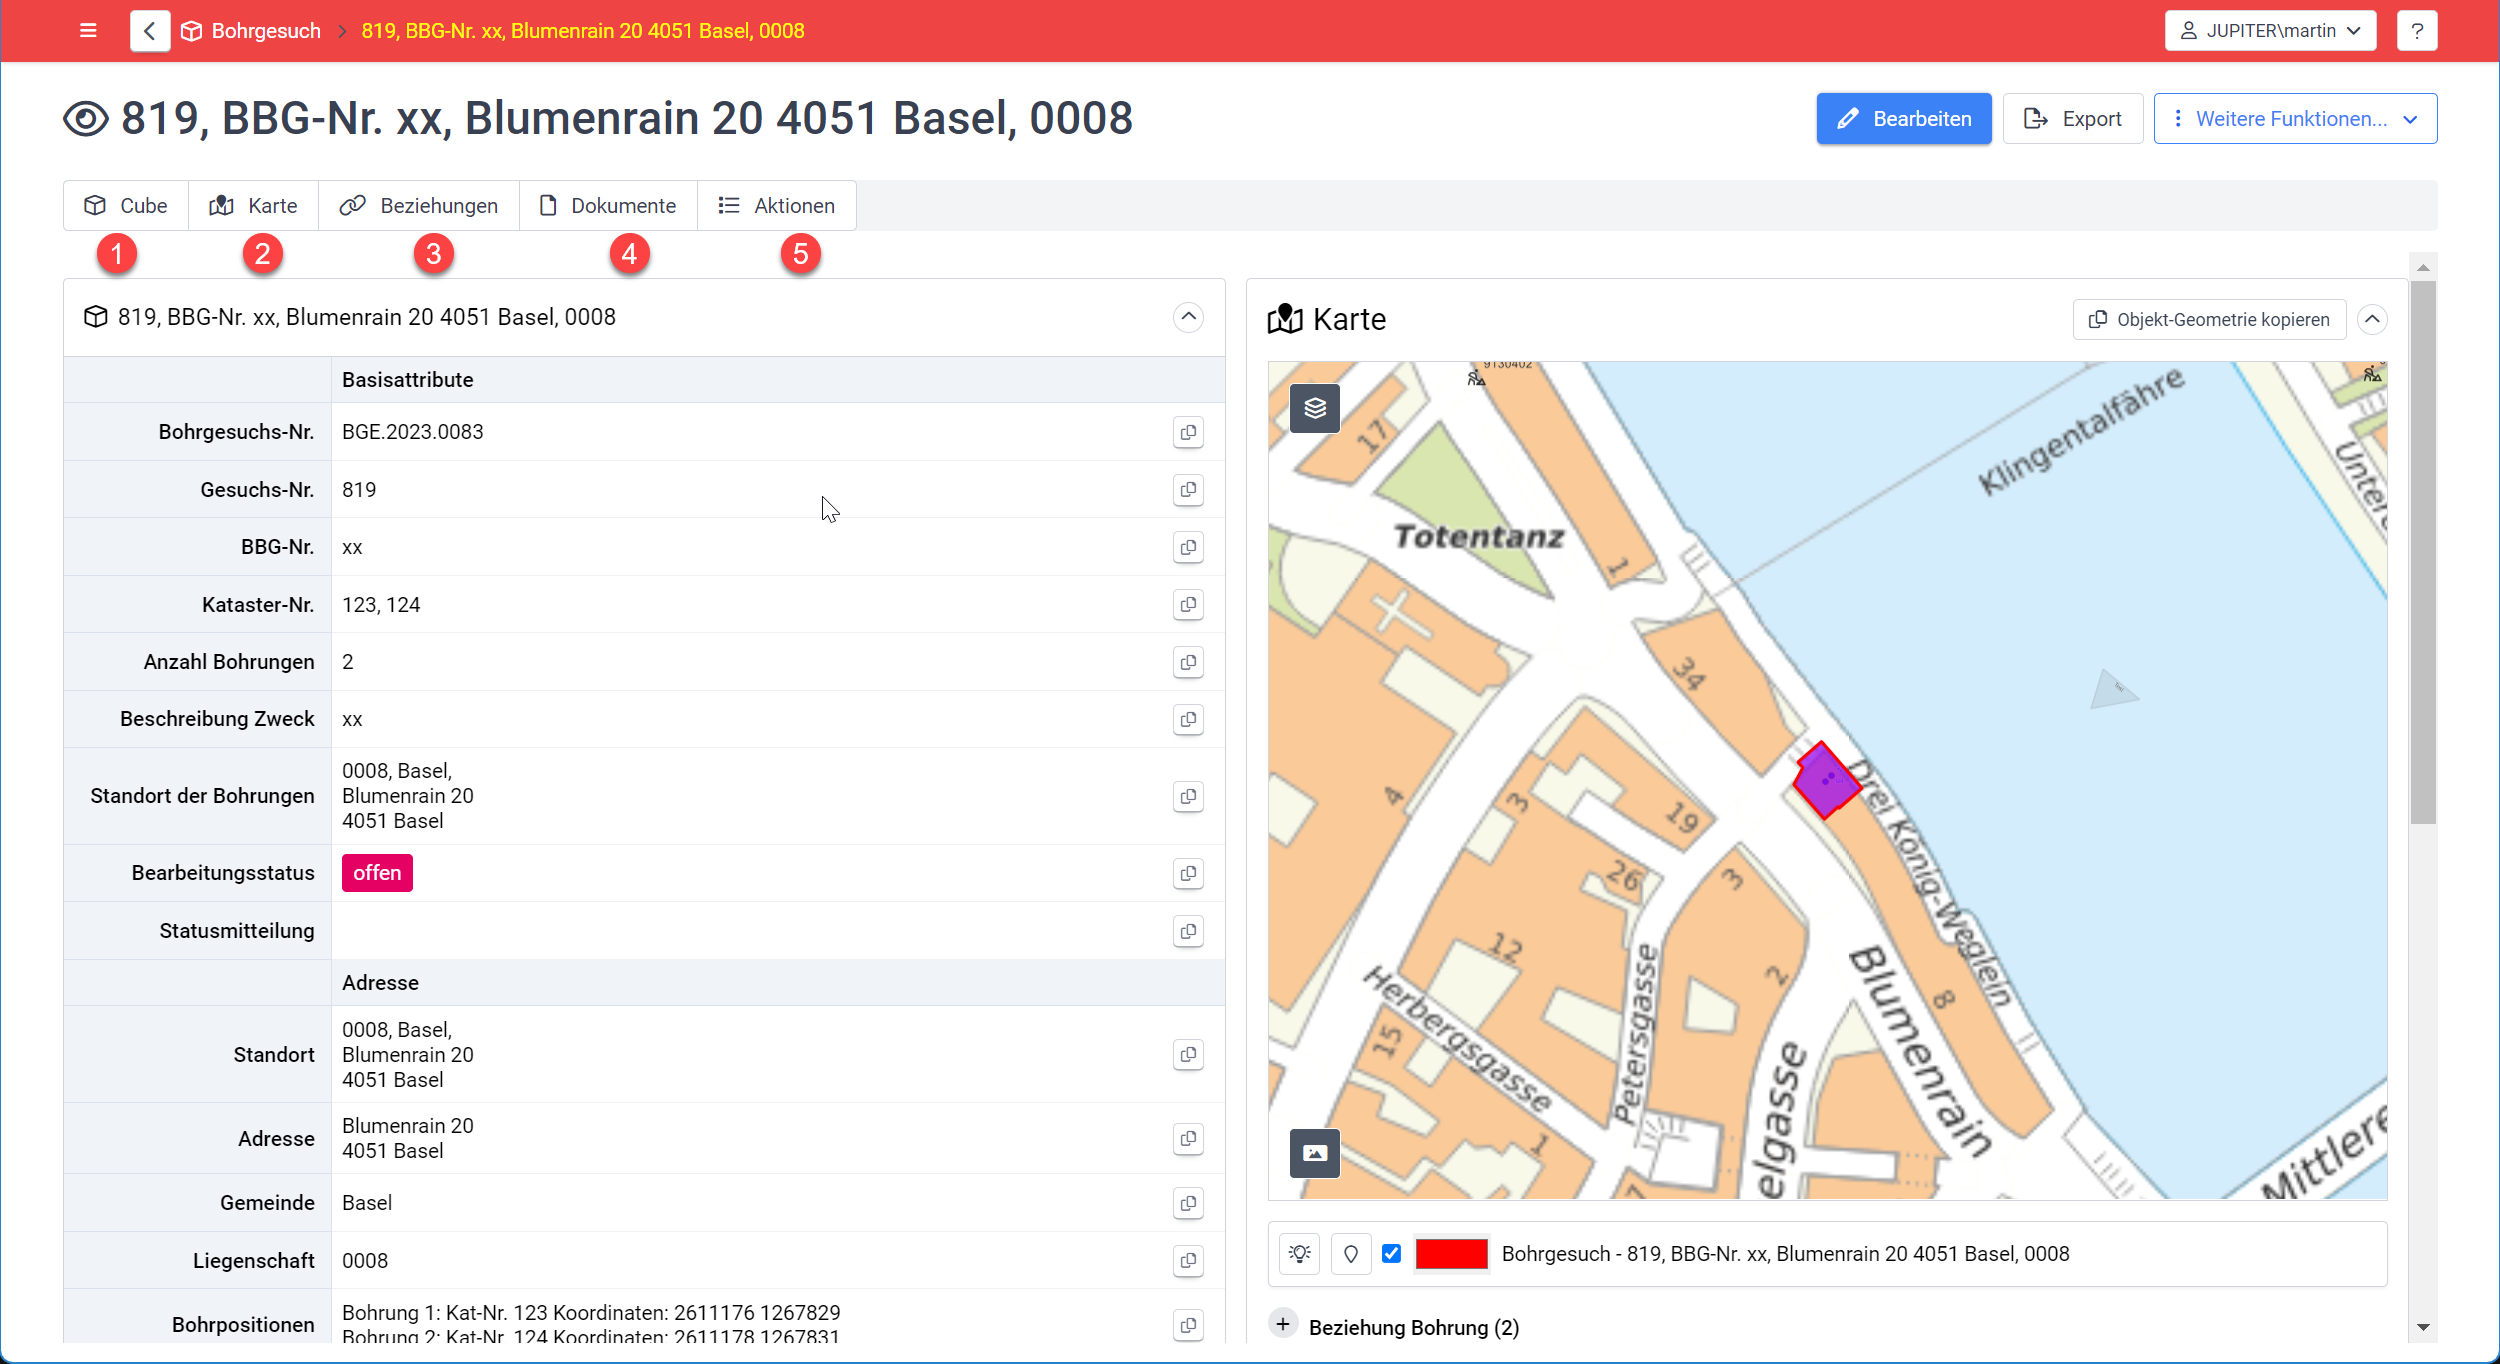Copy the Kataster-Nr. value
This screenshot has width=2500, height=1364.
(x=1188, y=604)
